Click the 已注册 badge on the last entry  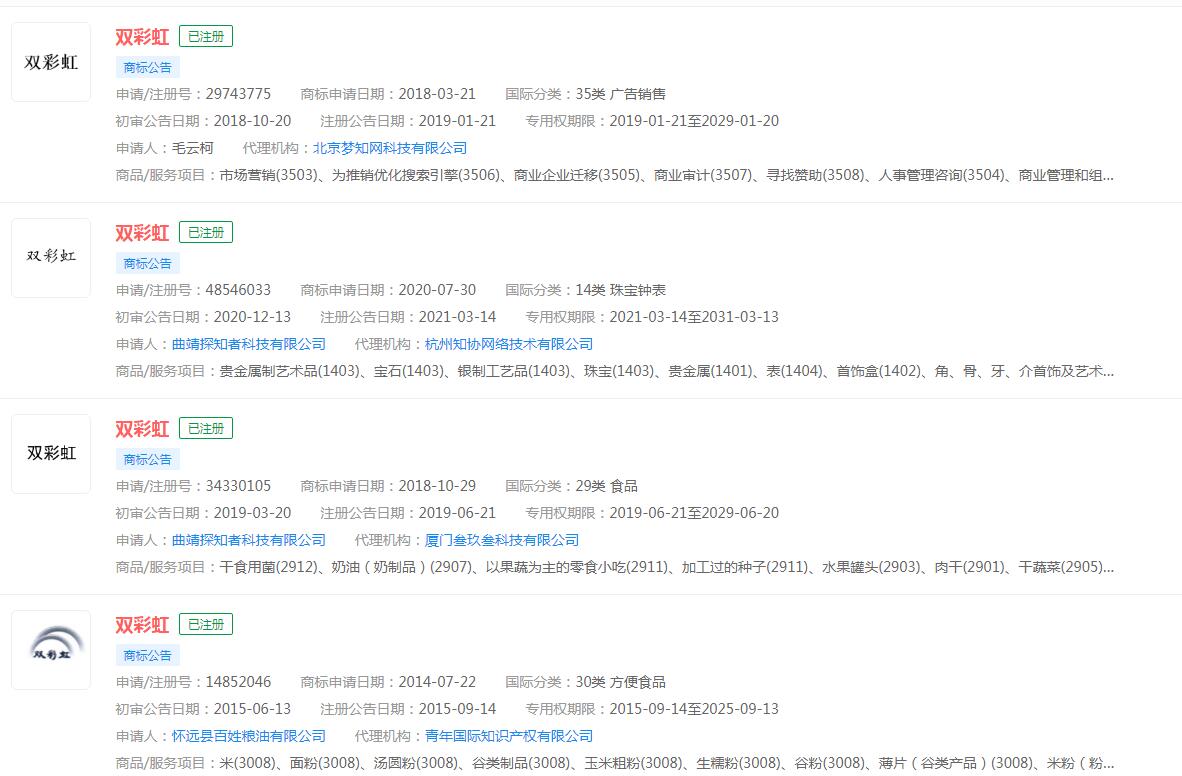click(x=206, y=624)
